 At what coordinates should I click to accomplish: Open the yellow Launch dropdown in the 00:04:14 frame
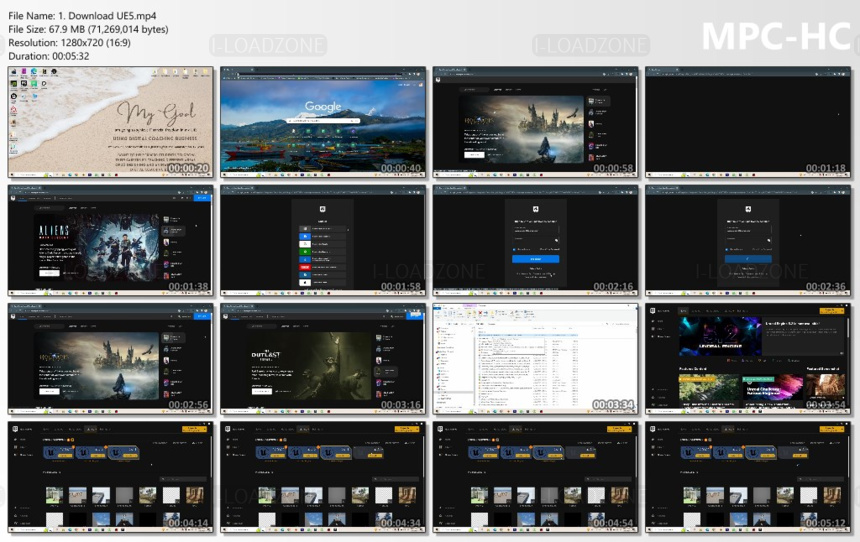coord(194,429)
